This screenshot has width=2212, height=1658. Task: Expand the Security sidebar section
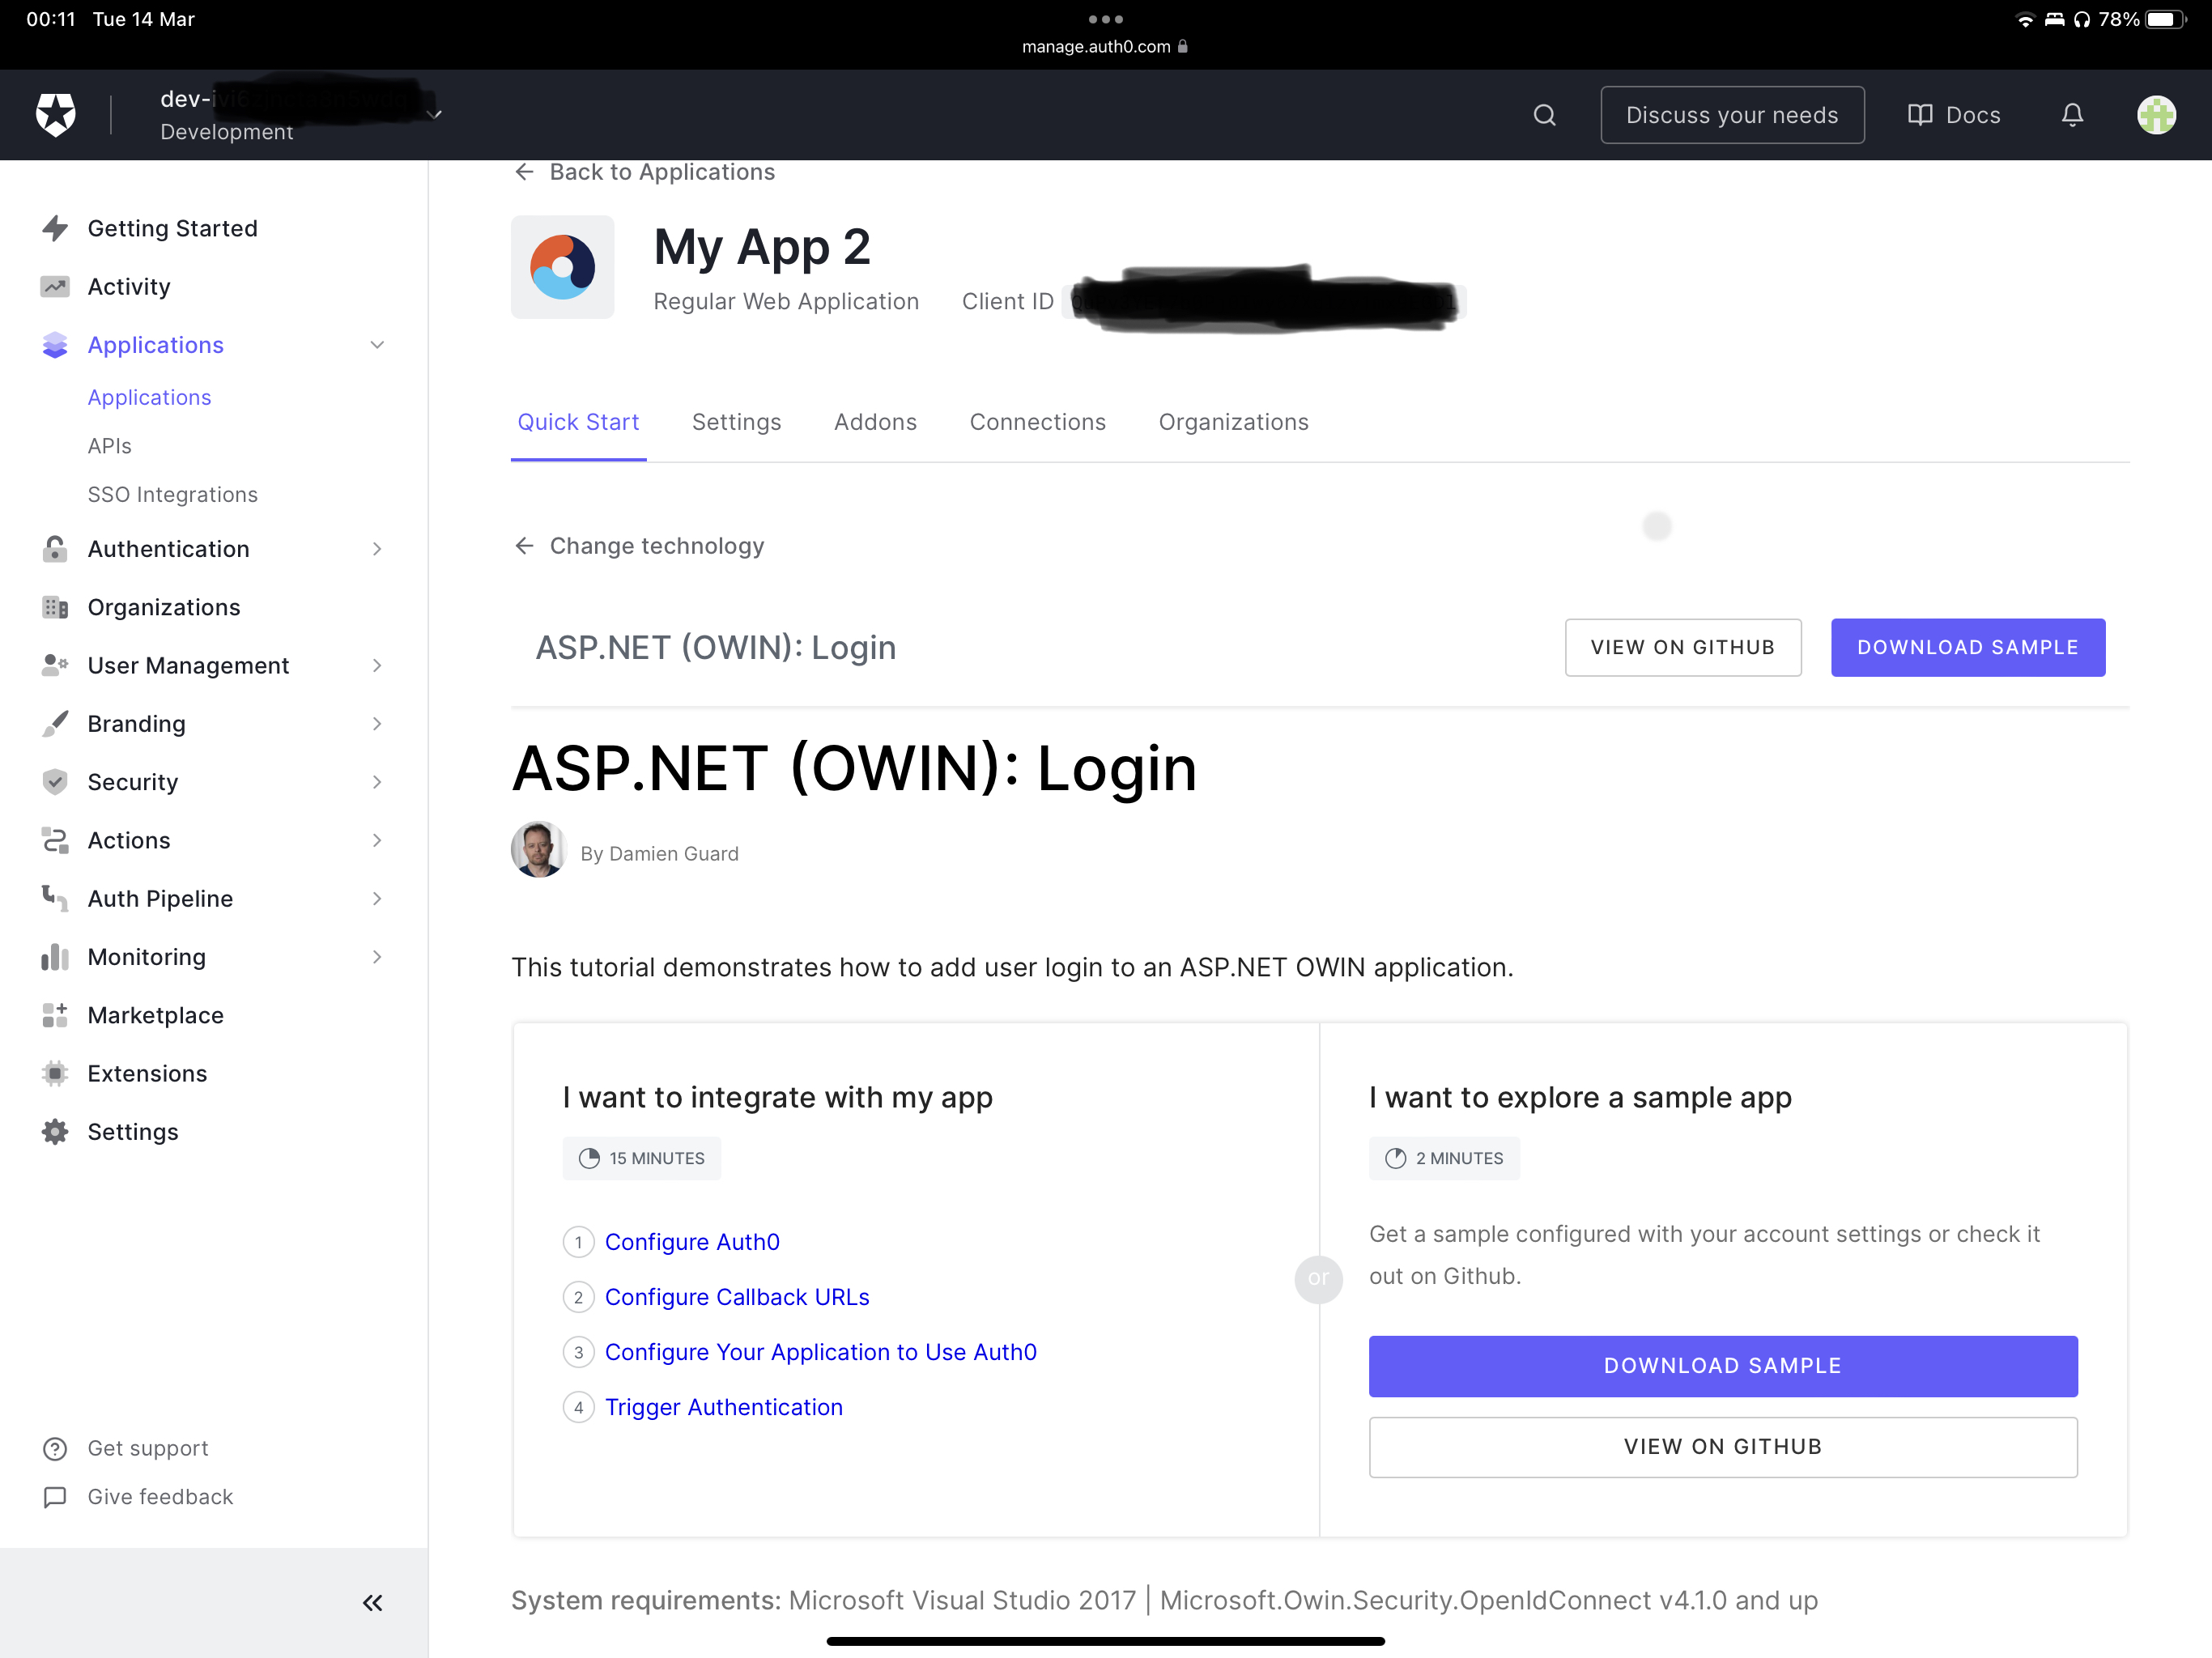pyautogui.click(x=377, y=782)
